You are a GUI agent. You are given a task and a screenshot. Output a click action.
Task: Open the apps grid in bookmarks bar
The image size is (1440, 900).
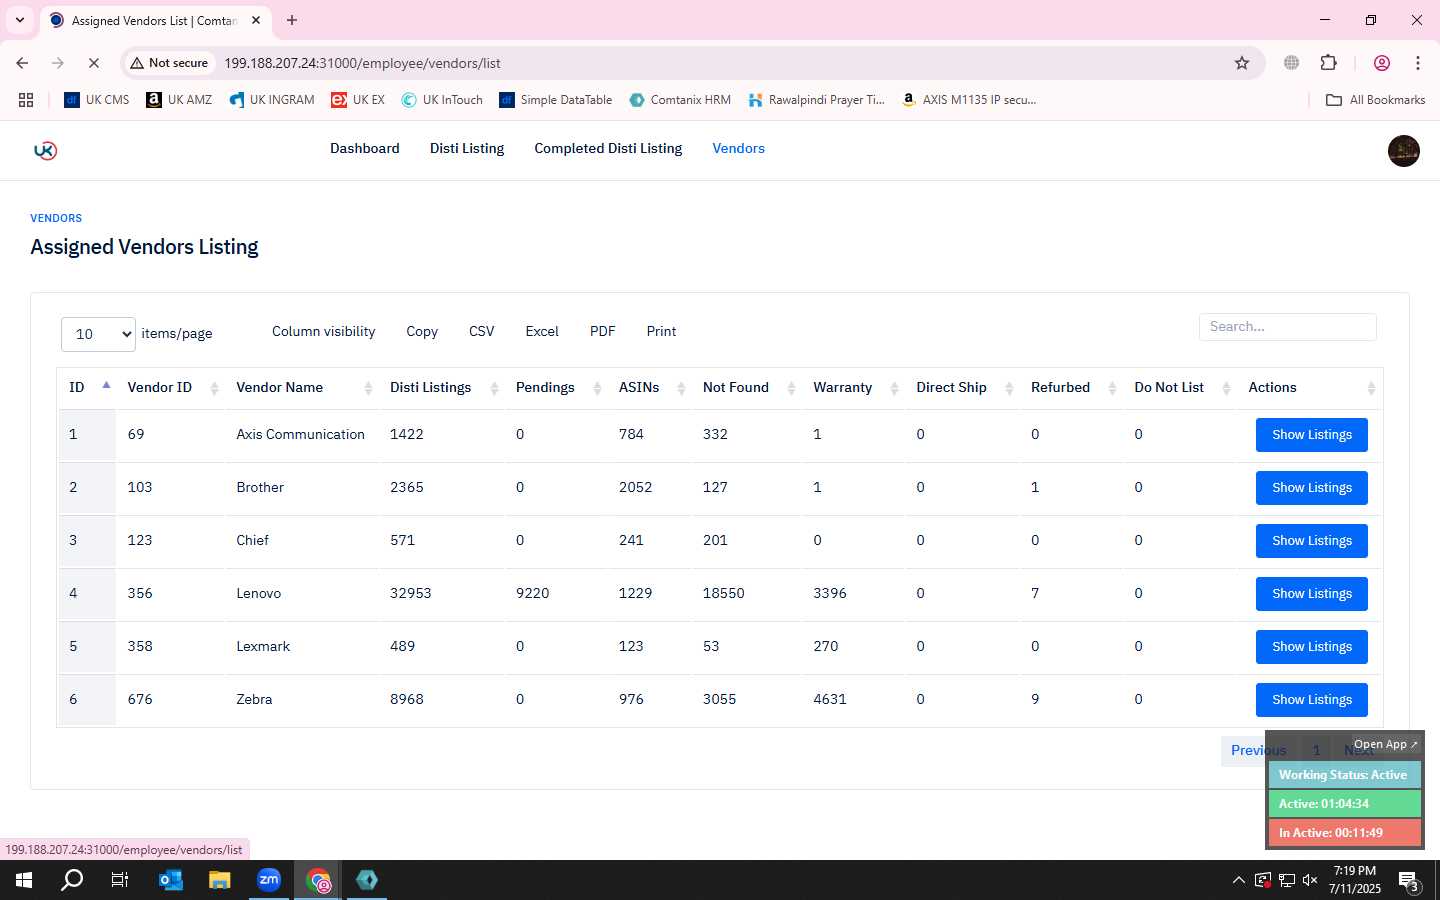[26, 100]
